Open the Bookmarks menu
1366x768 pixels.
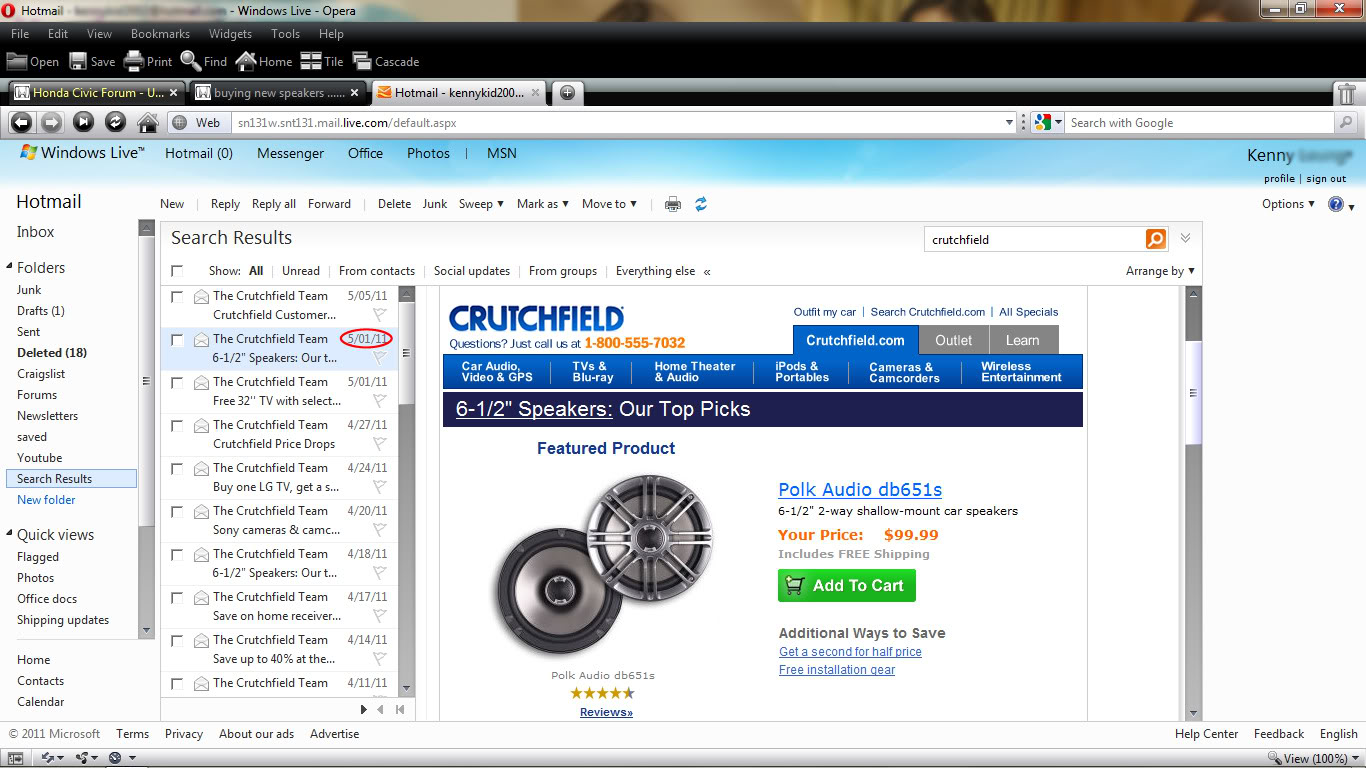160,34
